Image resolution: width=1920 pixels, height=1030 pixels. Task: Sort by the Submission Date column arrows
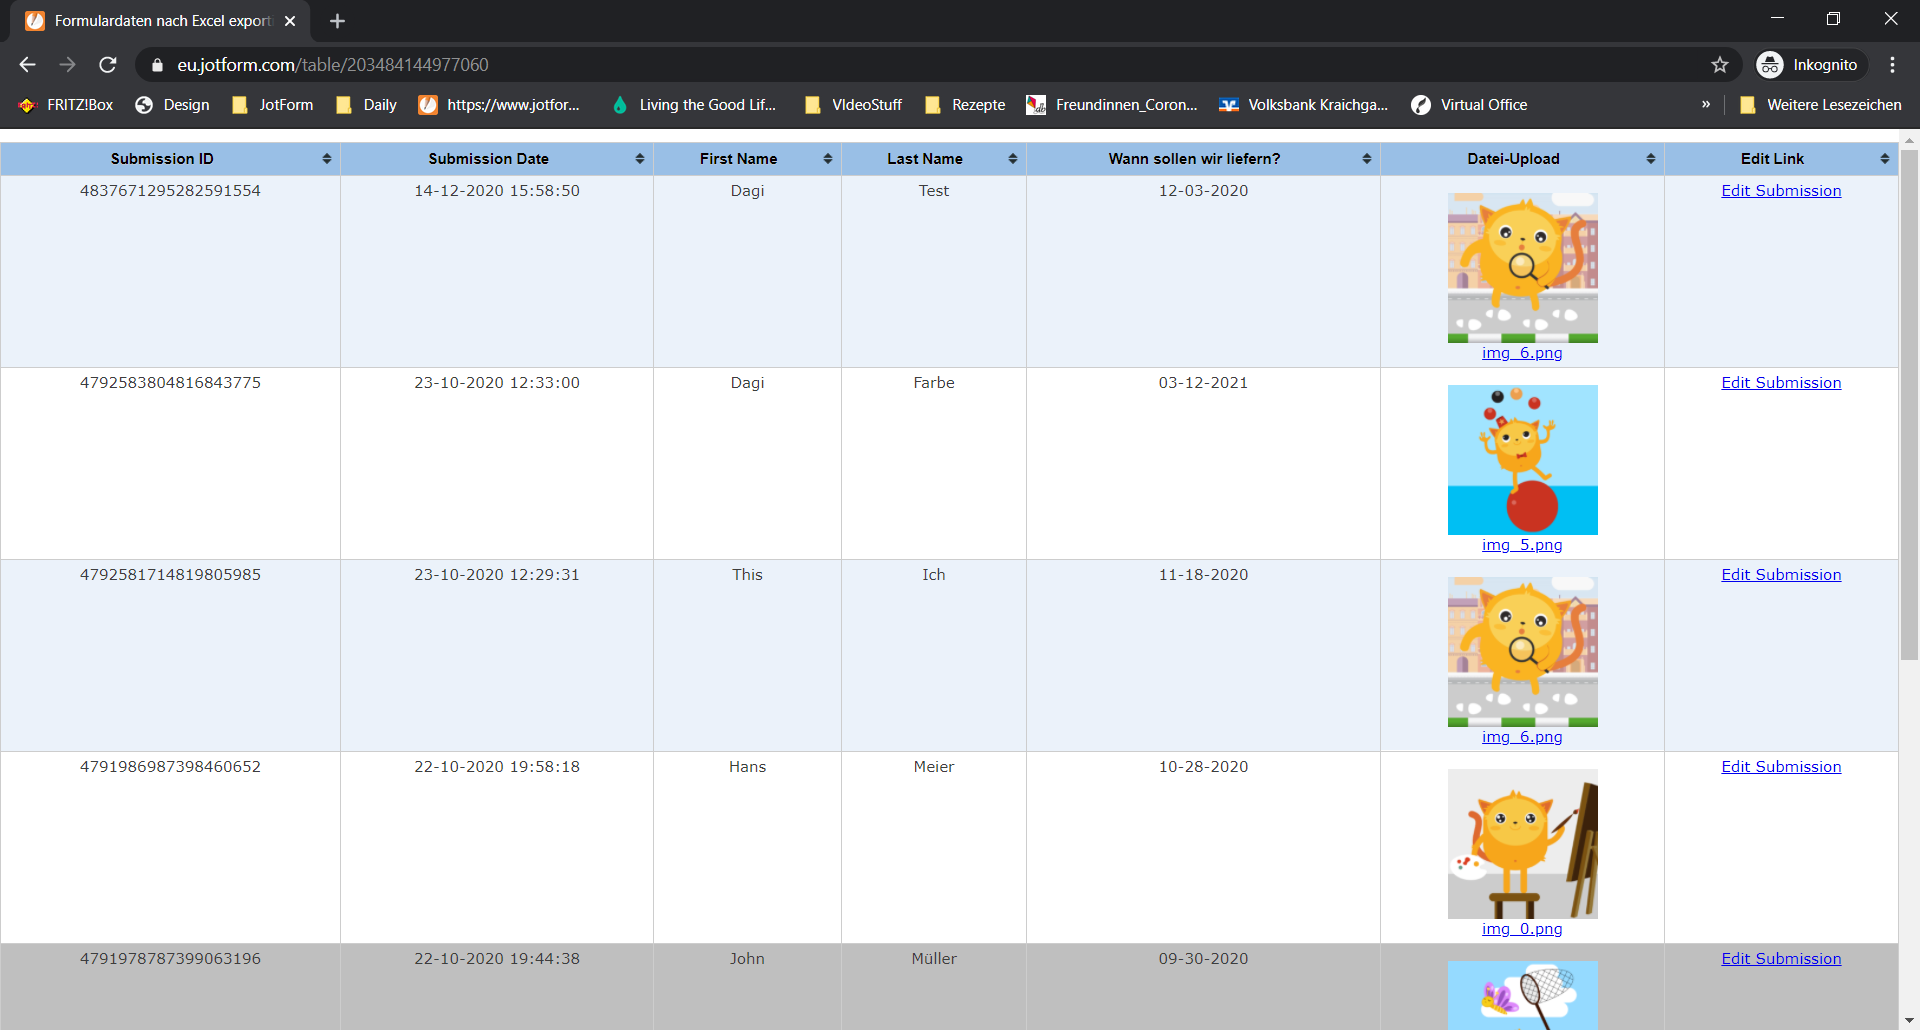click(639, 159)
